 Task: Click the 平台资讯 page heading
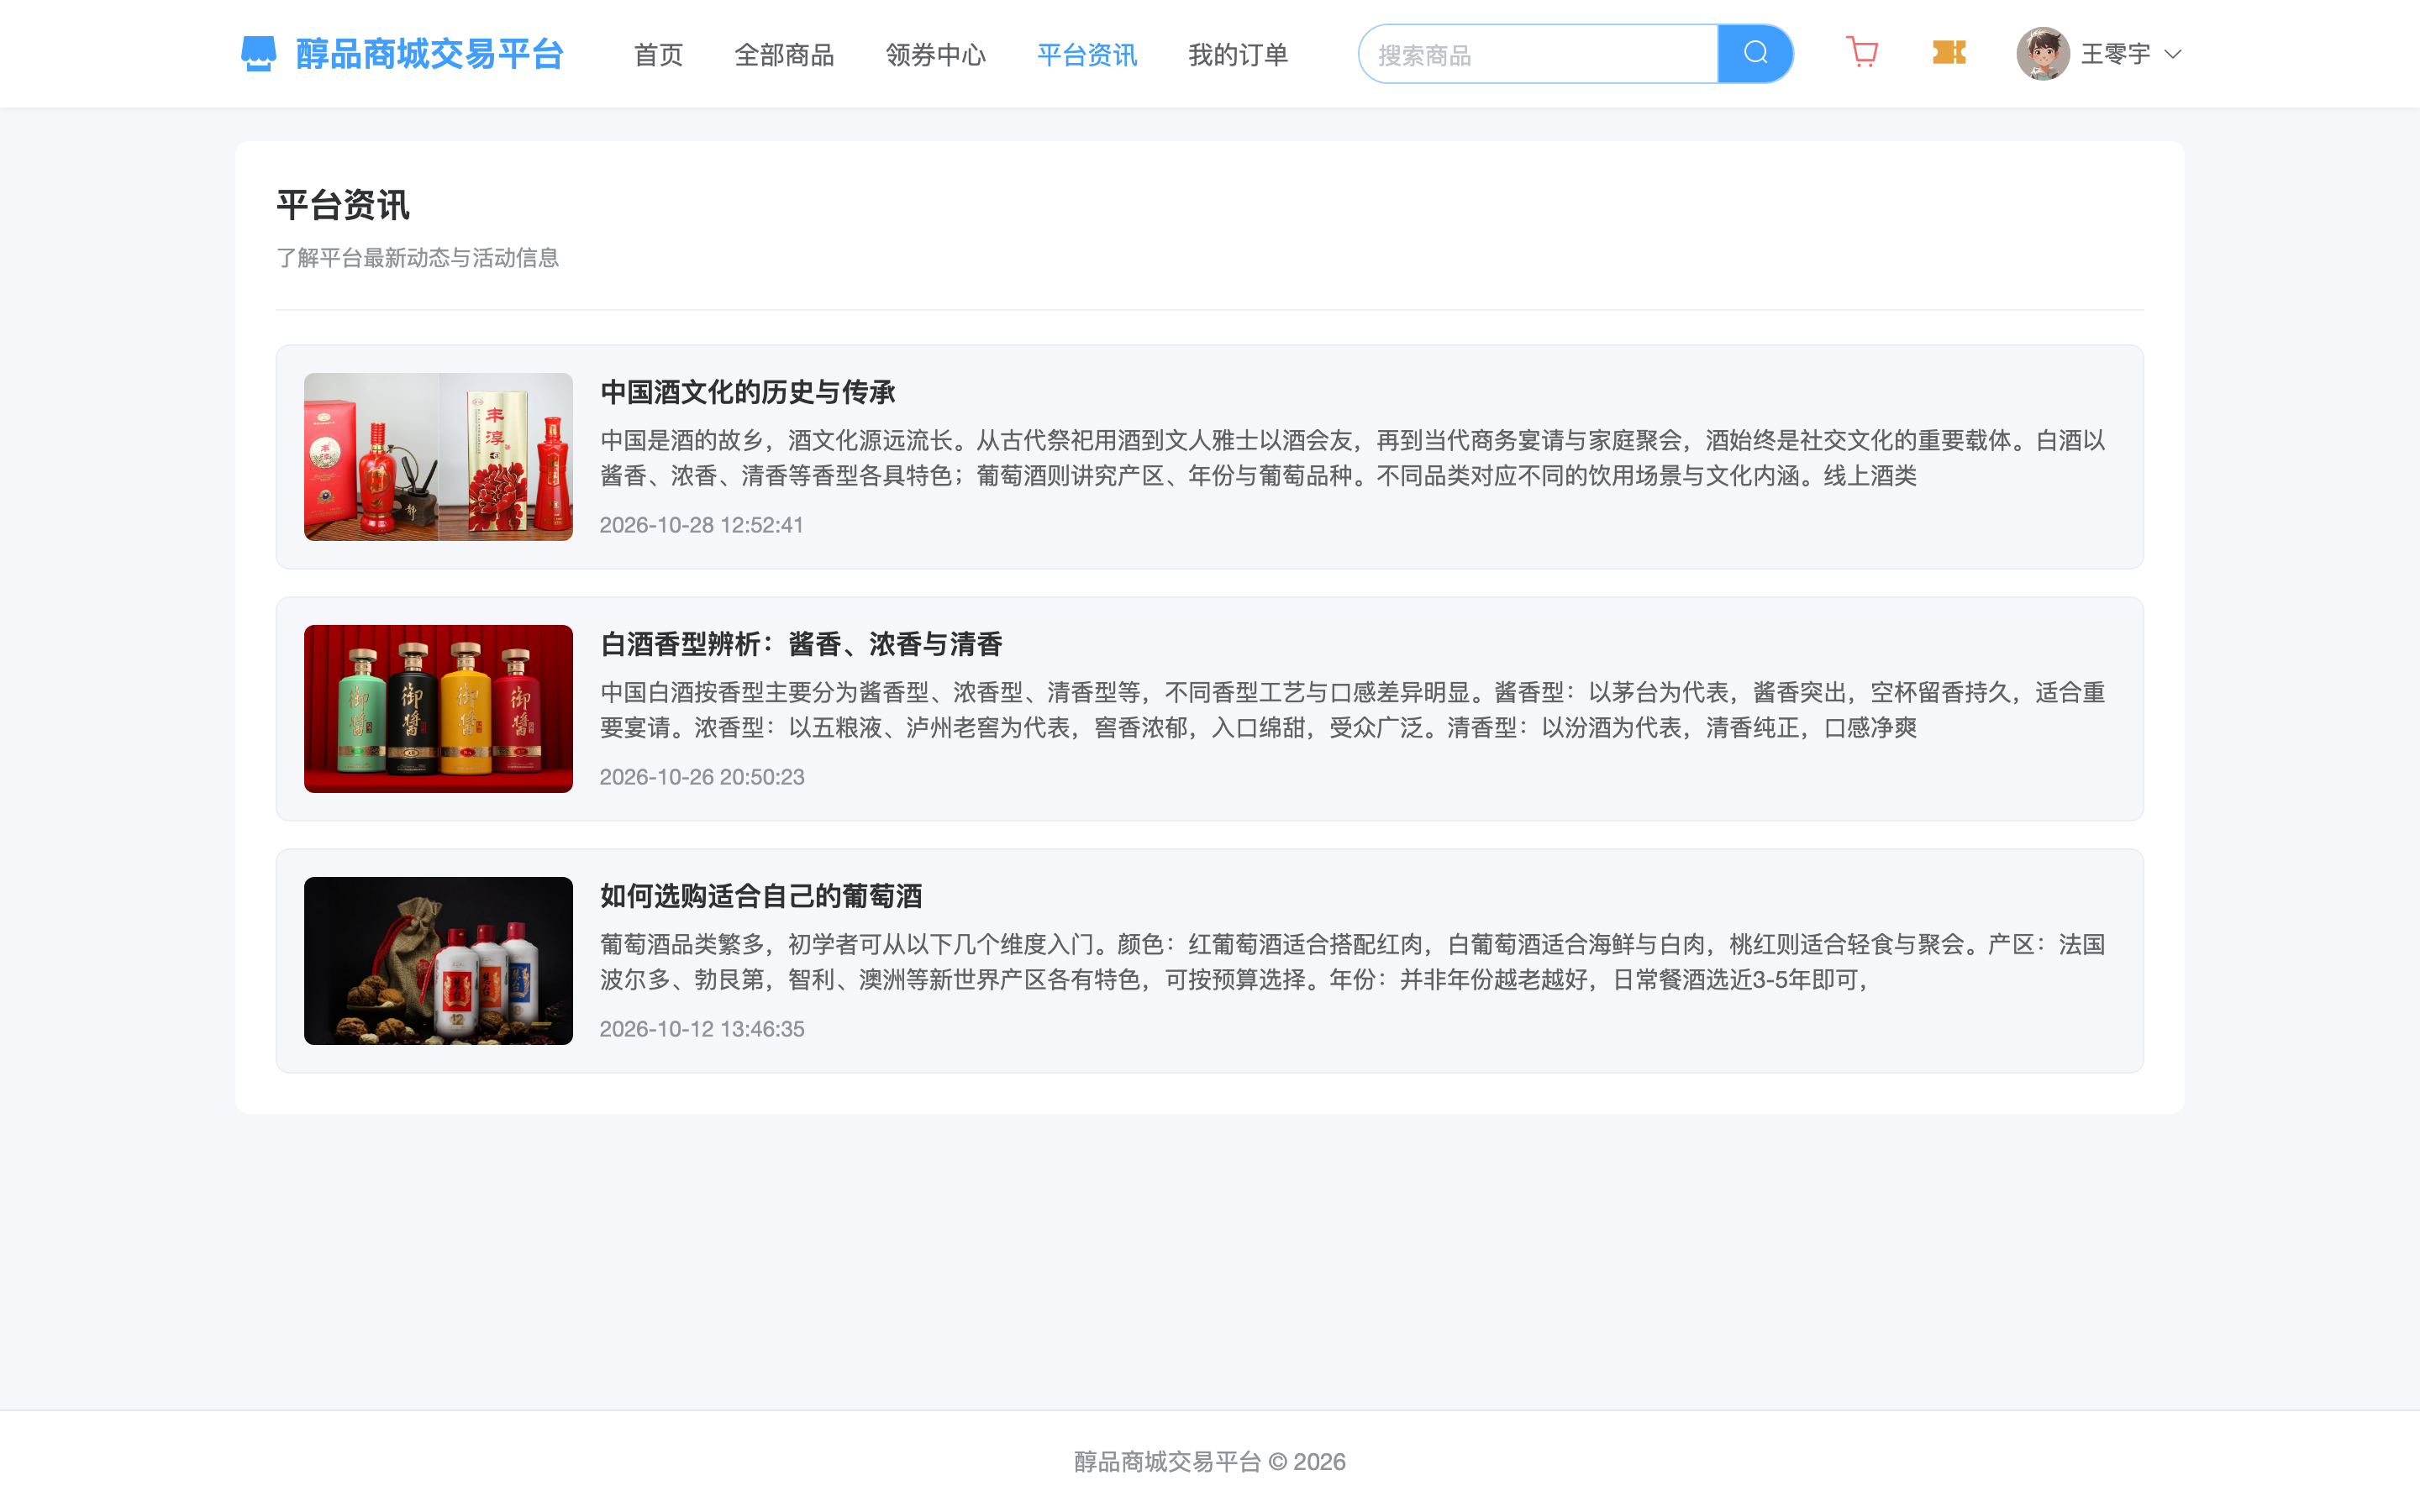(343, 205)
